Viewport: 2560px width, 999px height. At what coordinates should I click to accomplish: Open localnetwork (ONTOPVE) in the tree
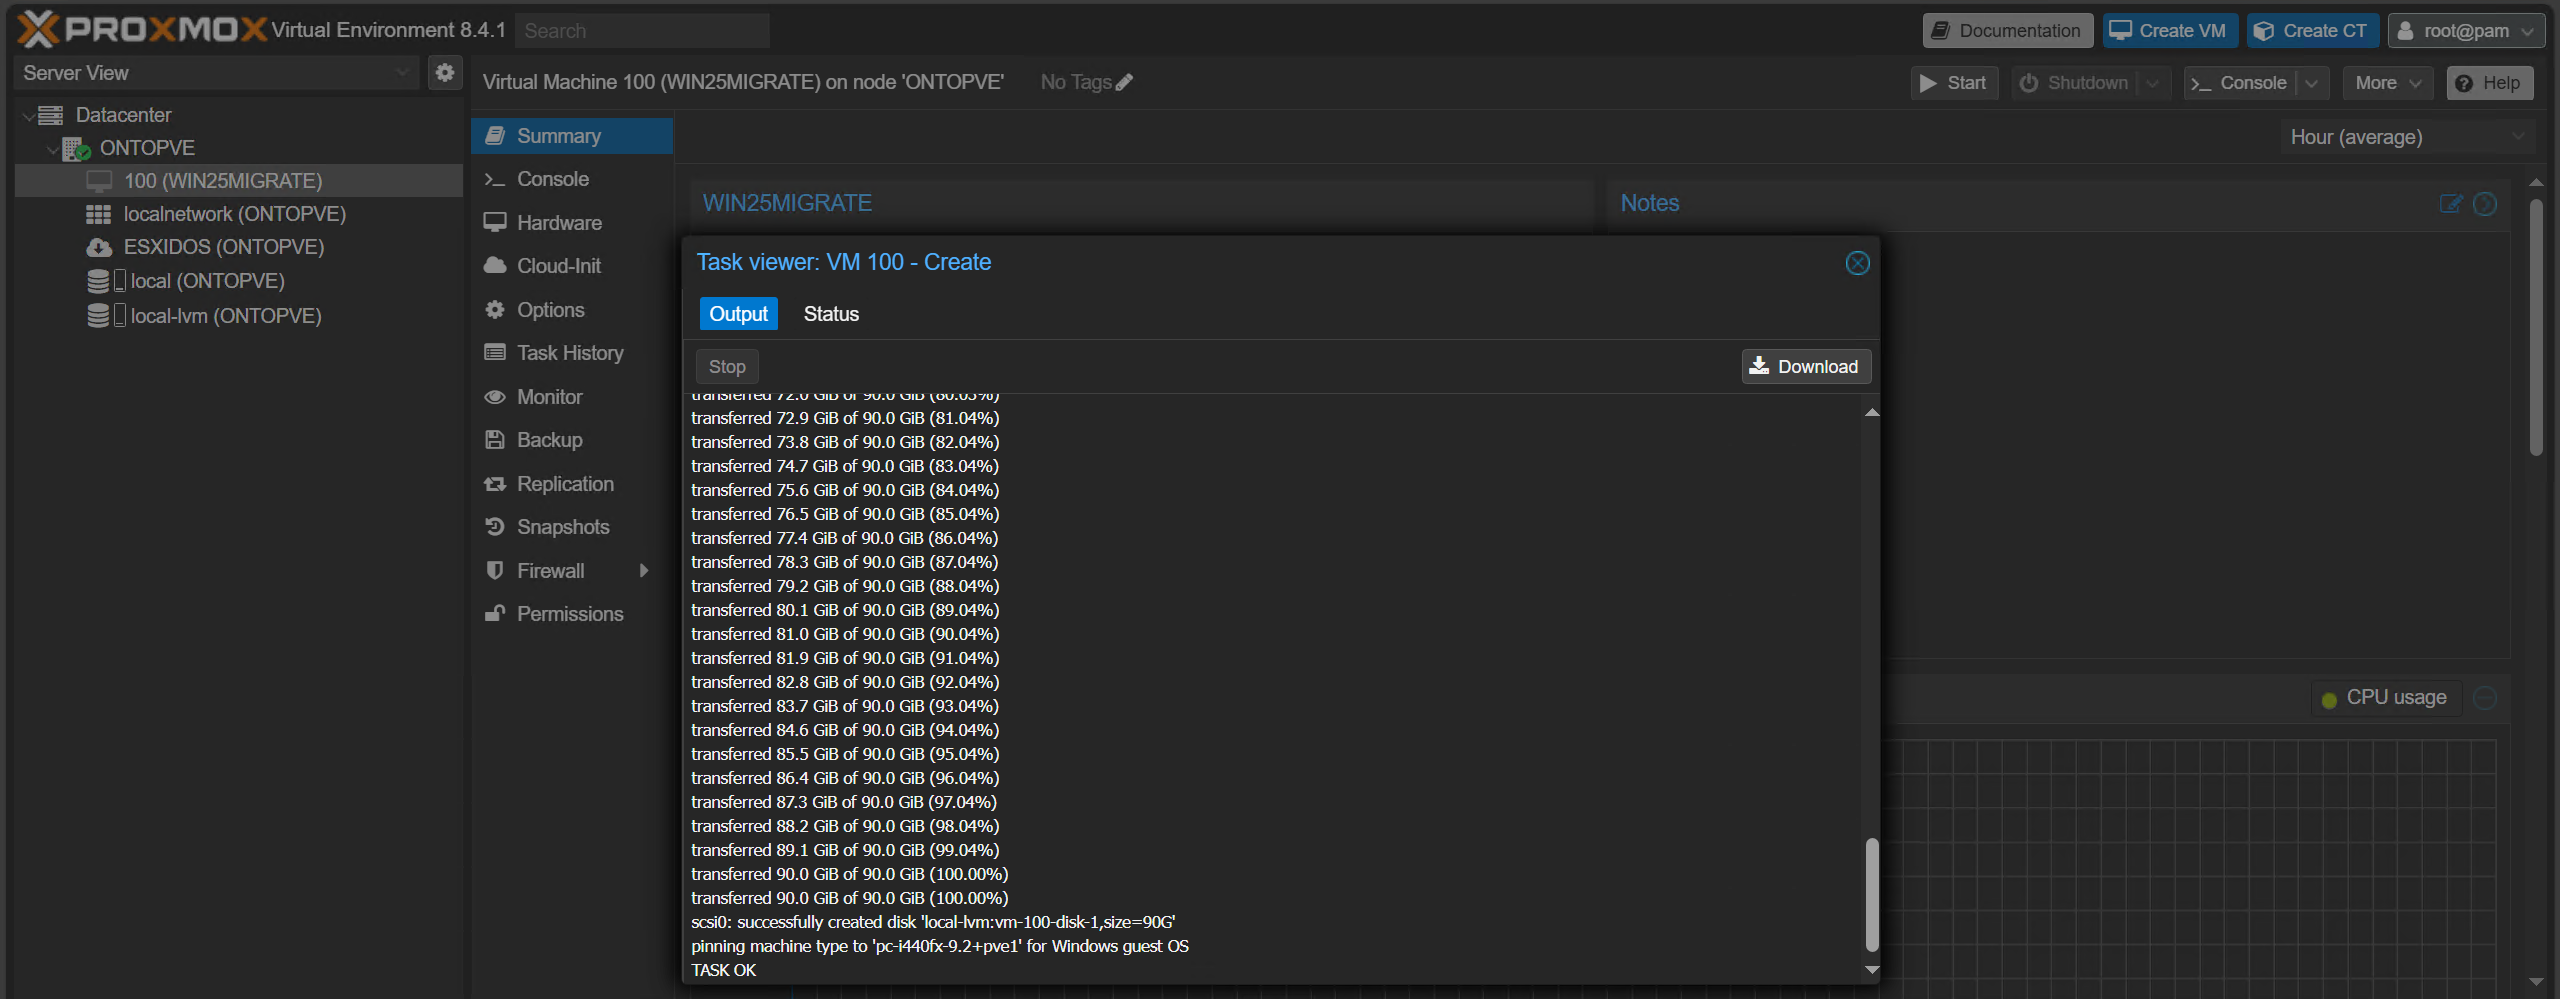click(234, 214)
